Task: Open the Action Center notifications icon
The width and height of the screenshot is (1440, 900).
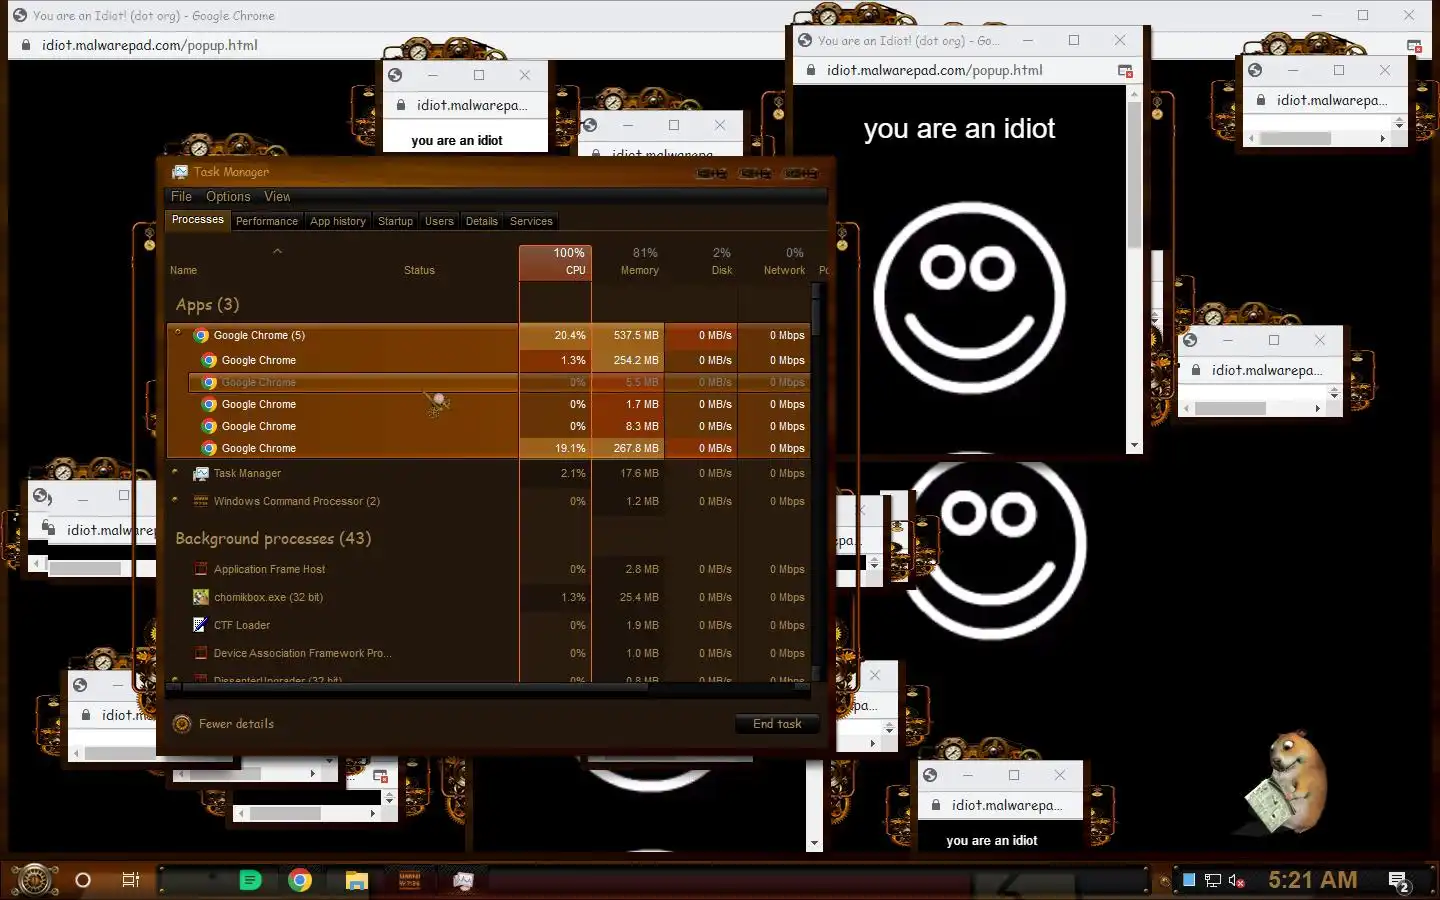Action: pos(1399,881)
